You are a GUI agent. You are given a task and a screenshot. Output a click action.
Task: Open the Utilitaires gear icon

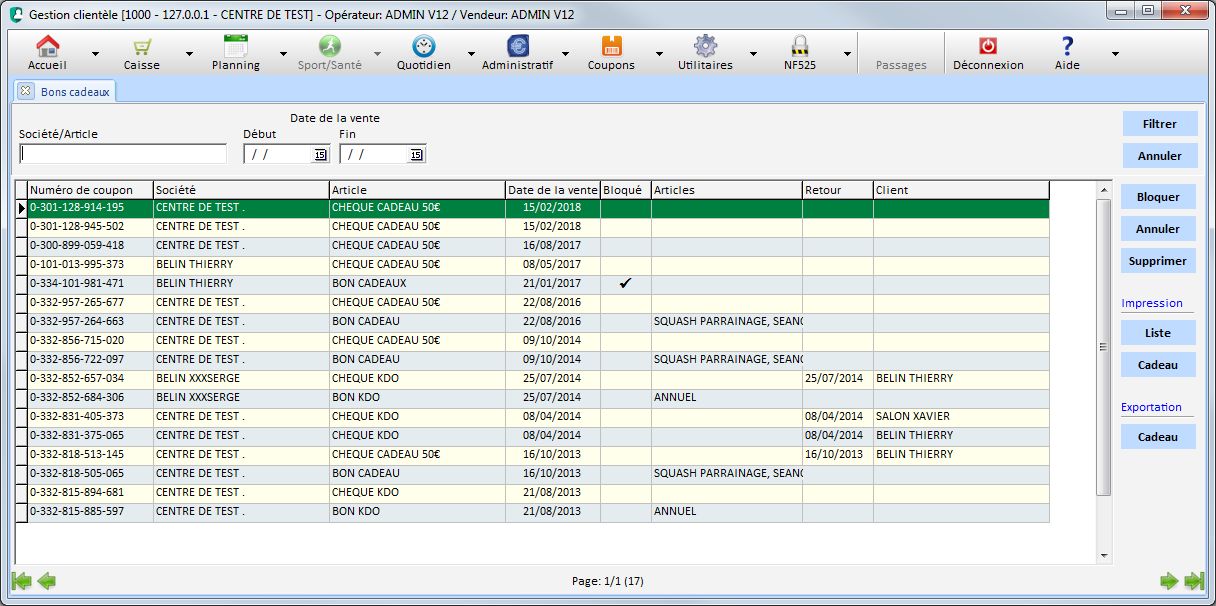[705, 46]
